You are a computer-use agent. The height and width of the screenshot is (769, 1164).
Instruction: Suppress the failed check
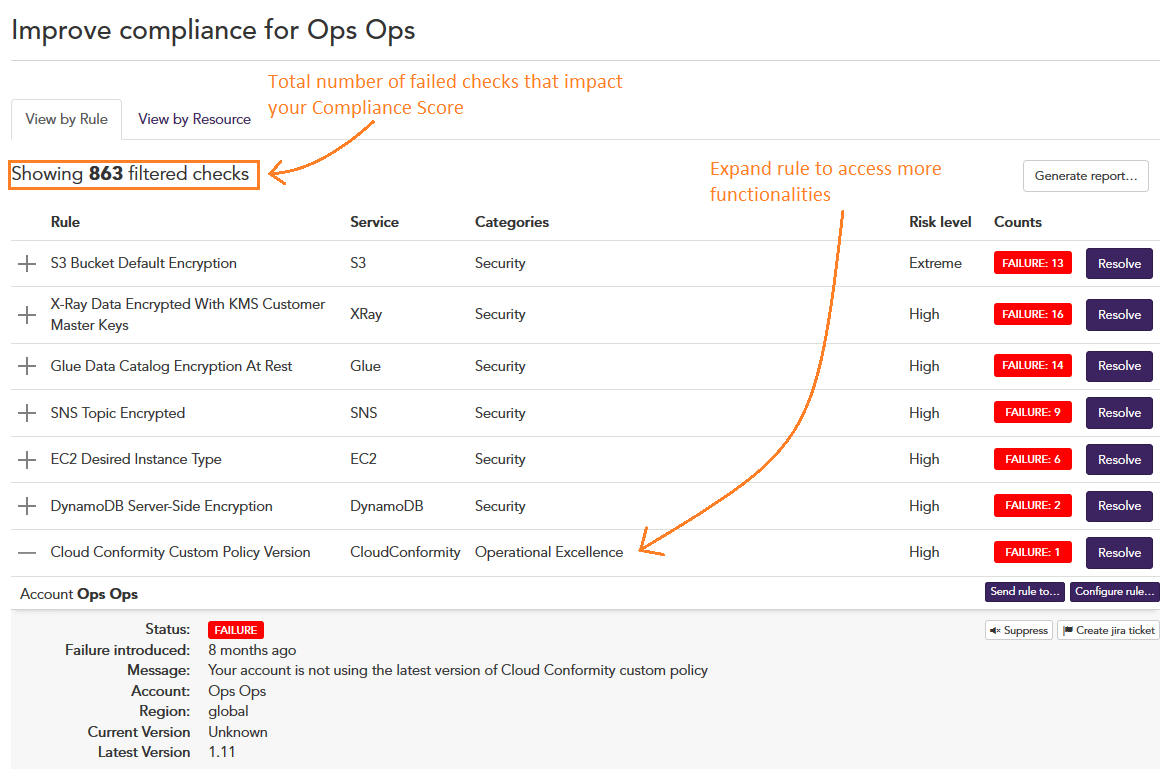point(1018,630)
